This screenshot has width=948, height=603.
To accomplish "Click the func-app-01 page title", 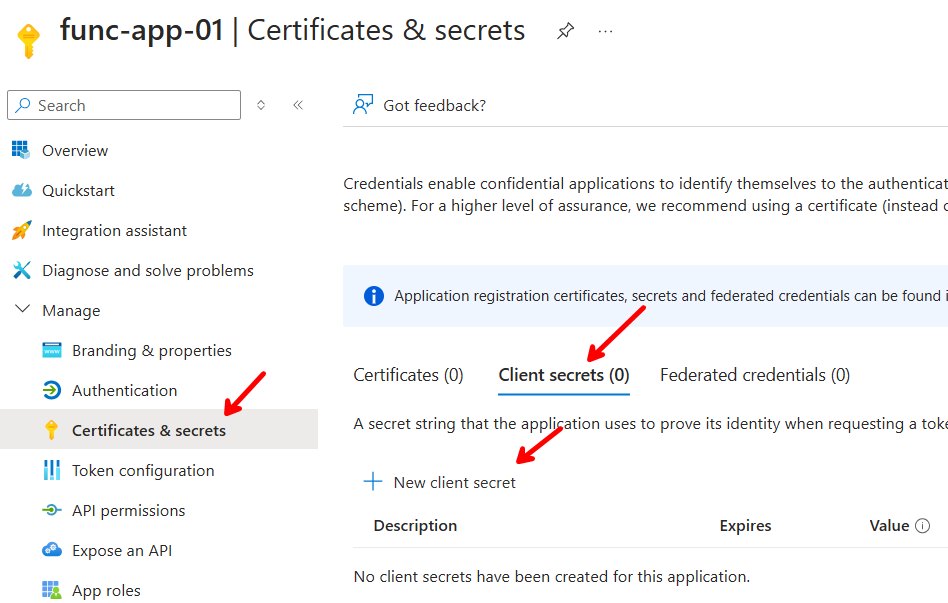I will pos(141,30).
